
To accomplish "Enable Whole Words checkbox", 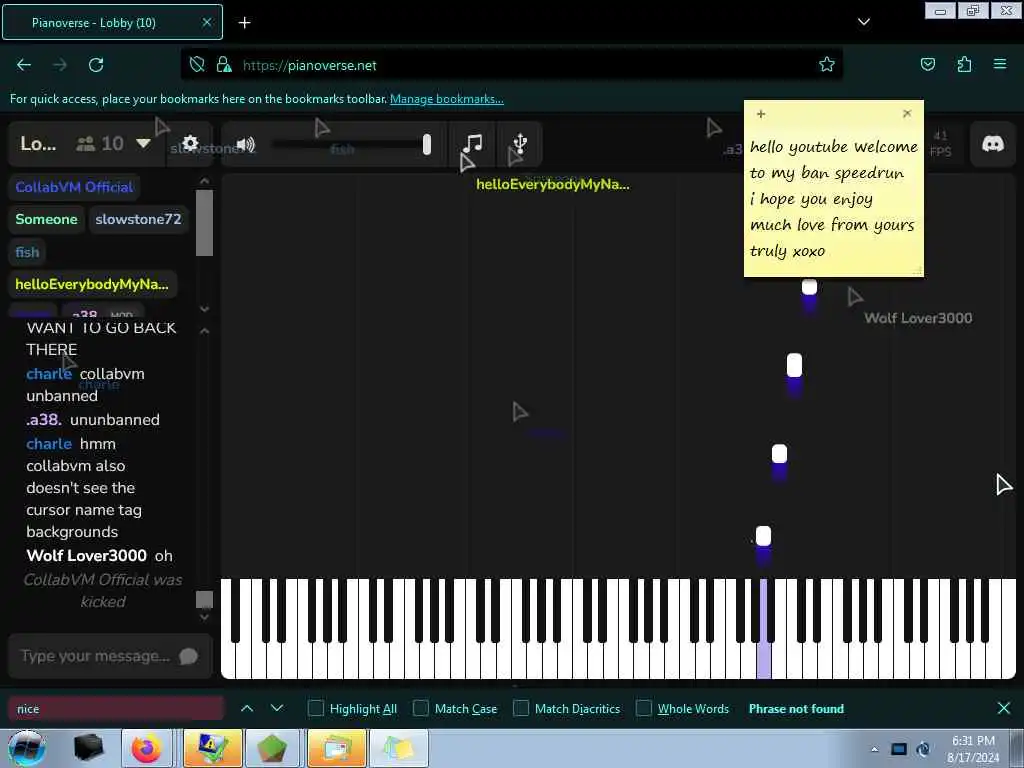I will click(x=643, y=708).
